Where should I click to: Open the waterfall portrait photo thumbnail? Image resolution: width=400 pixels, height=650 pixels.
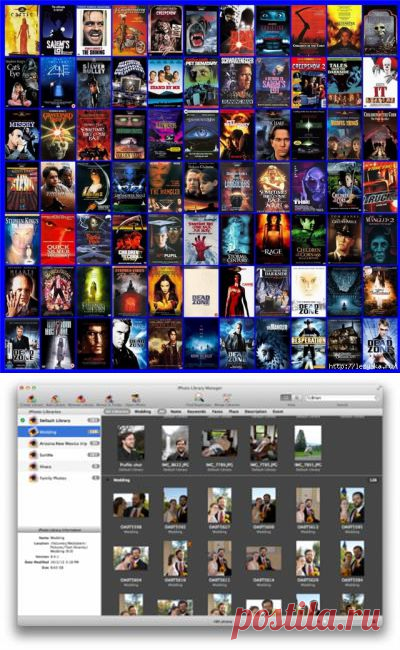pyautogui.click(x=175, y=444)
